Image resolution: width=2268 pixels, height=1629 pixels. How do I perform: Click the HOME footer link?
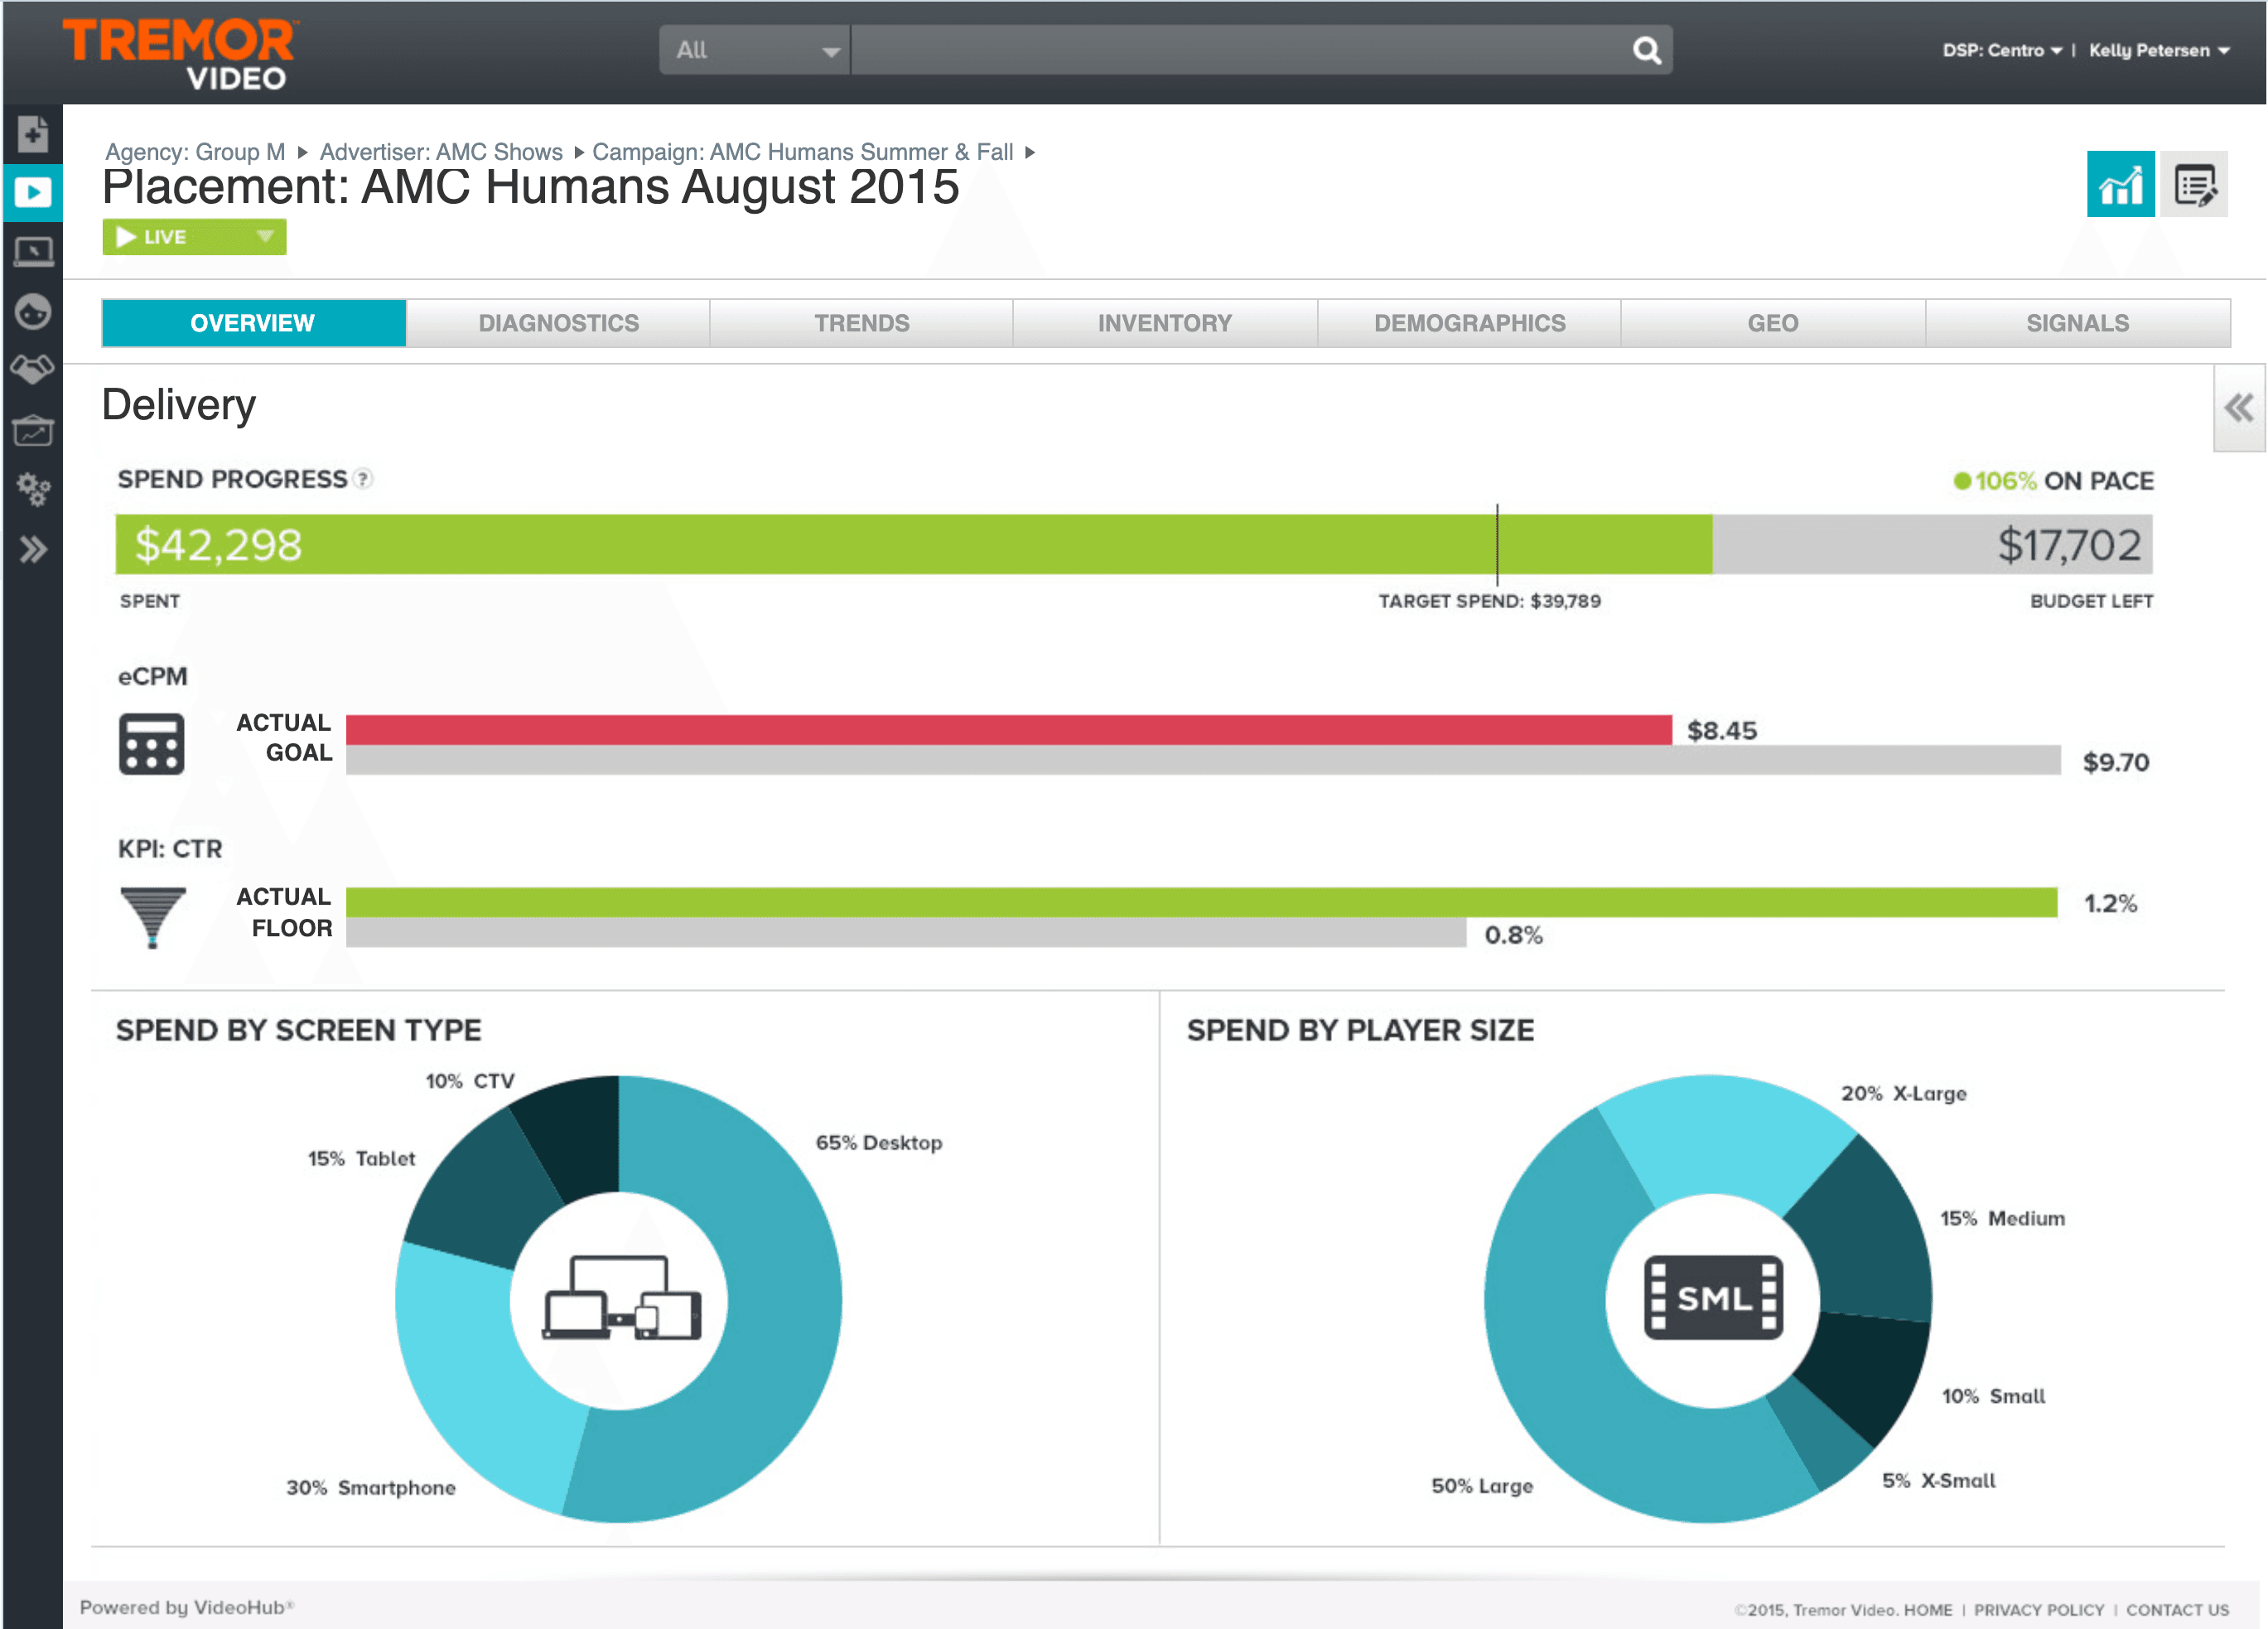[1927, 1609]
